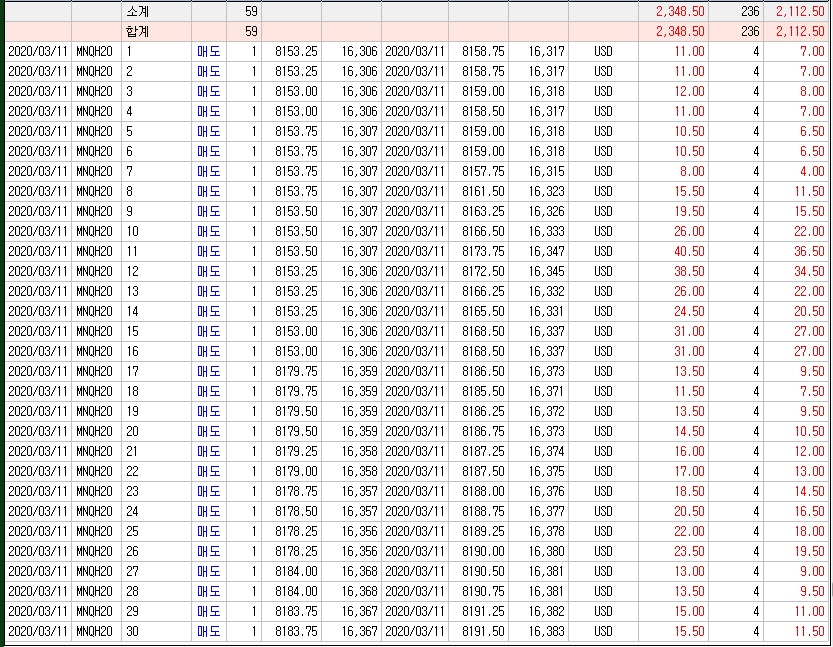Image resolution: width=833 pixels, height=647 pixels.
Task: Select exit price 8172.50 in row 12
Action: click(x=483, y=271)
